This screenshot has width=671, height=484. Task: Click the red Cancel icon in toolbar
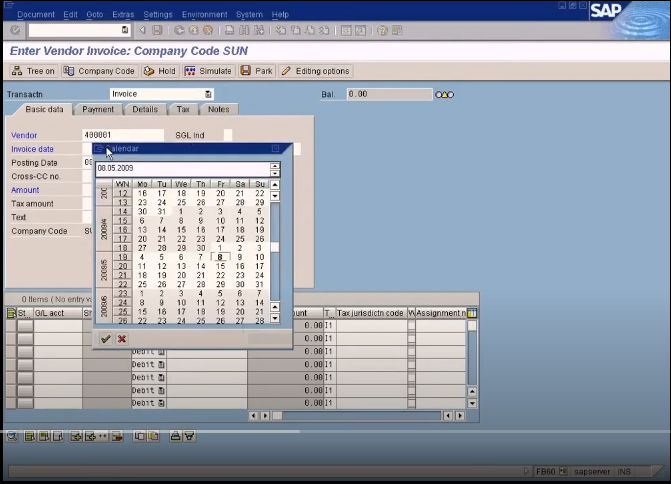point(208,30)
